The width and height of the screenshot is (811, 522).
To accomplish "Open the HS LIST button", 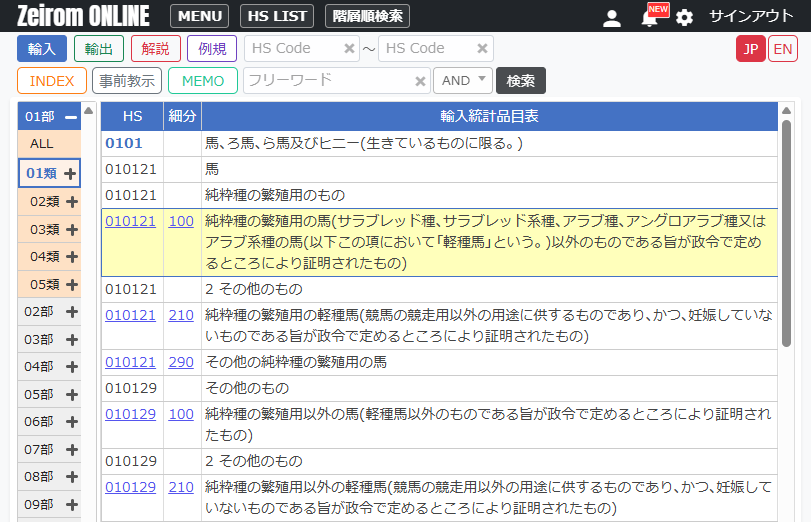I will pyautogui.click(x=277, y=16).
